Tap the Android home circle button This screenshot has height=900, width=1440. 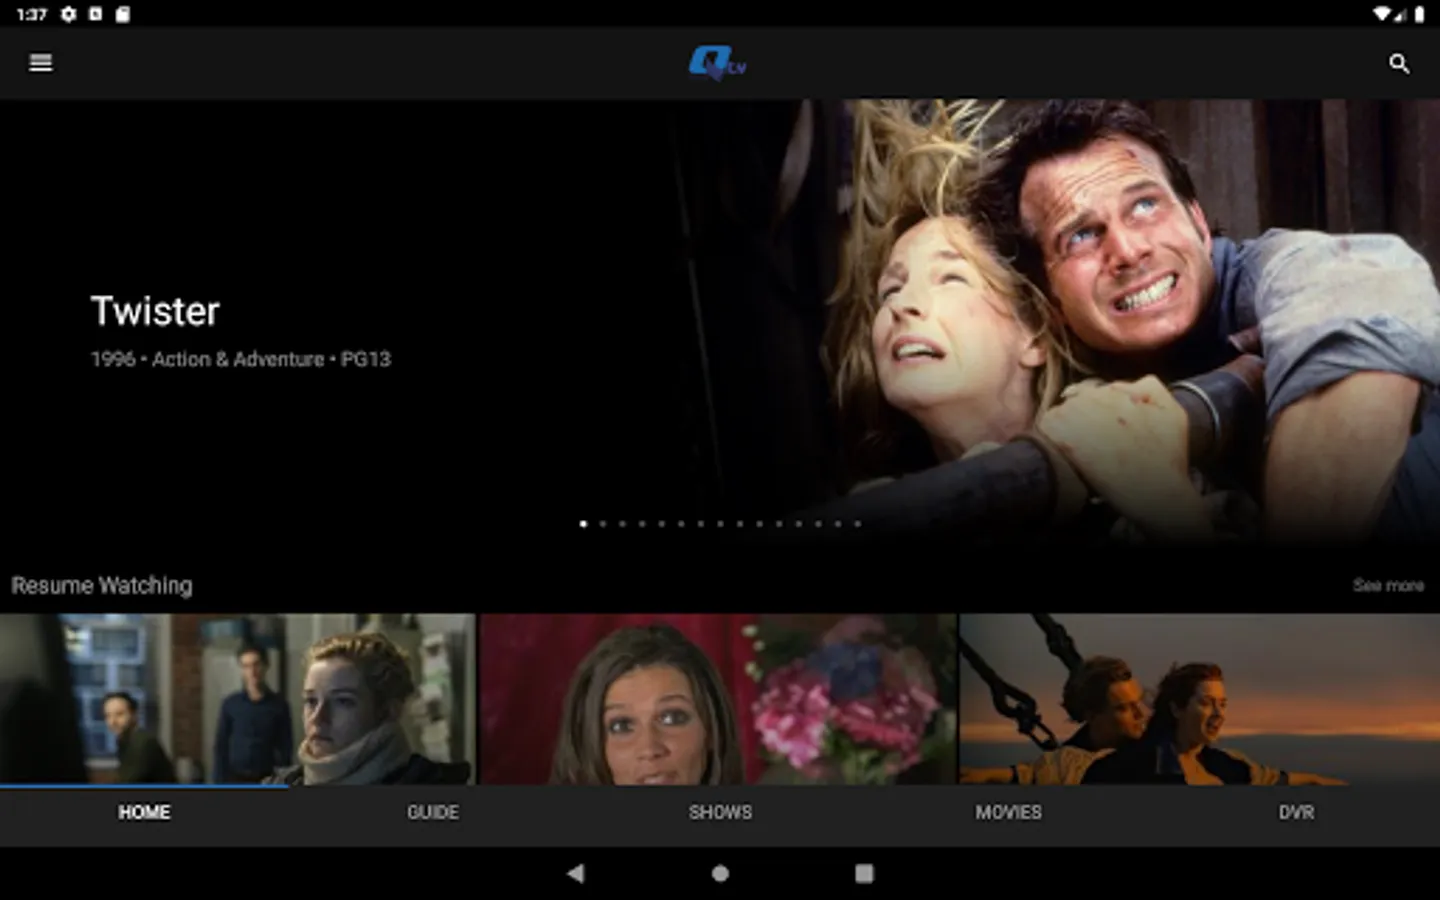point(720,873)
